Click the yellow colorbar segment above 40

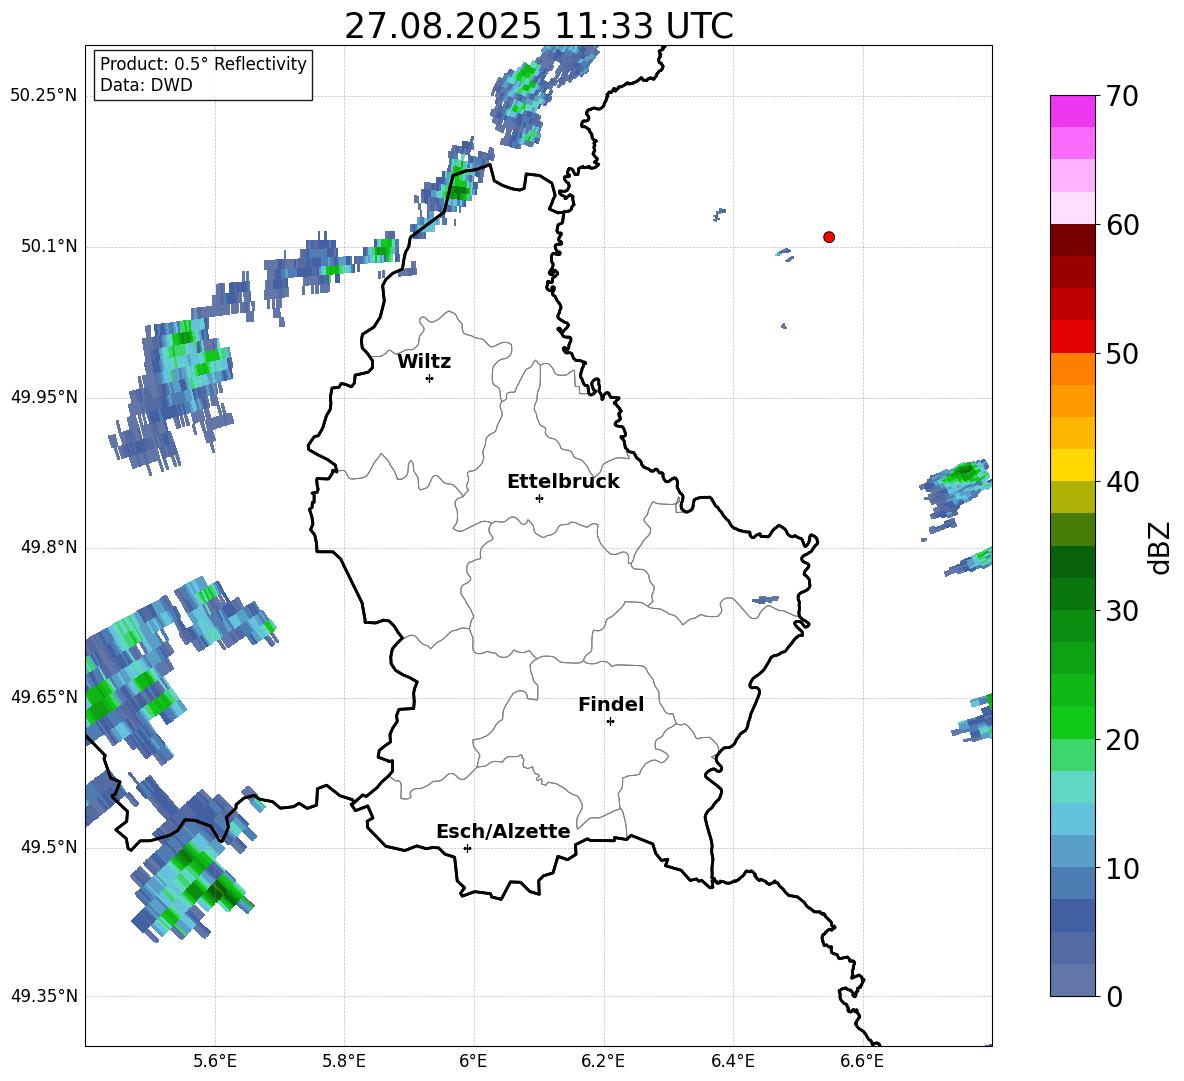tap(1072, 466)
